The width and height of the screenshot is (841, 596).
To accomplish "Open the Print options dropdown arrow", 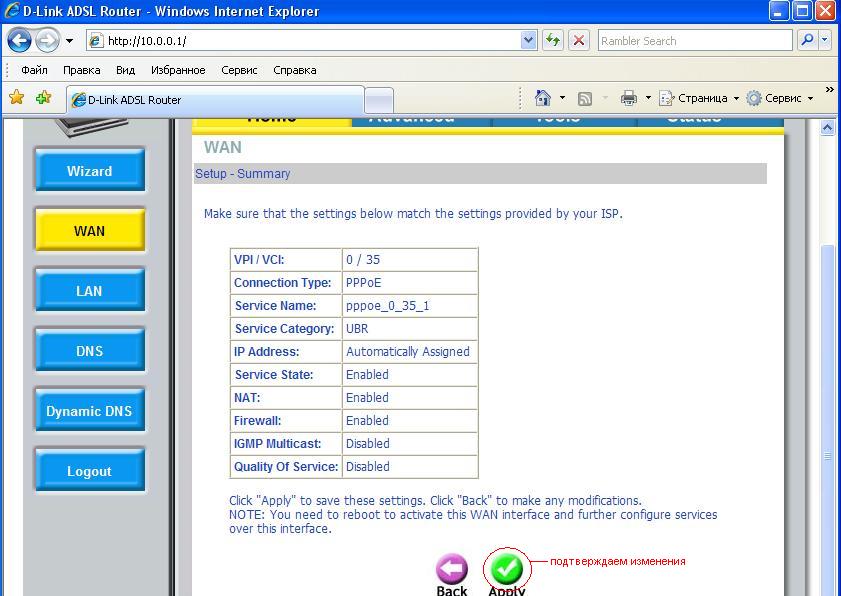I will coord(648,98).
